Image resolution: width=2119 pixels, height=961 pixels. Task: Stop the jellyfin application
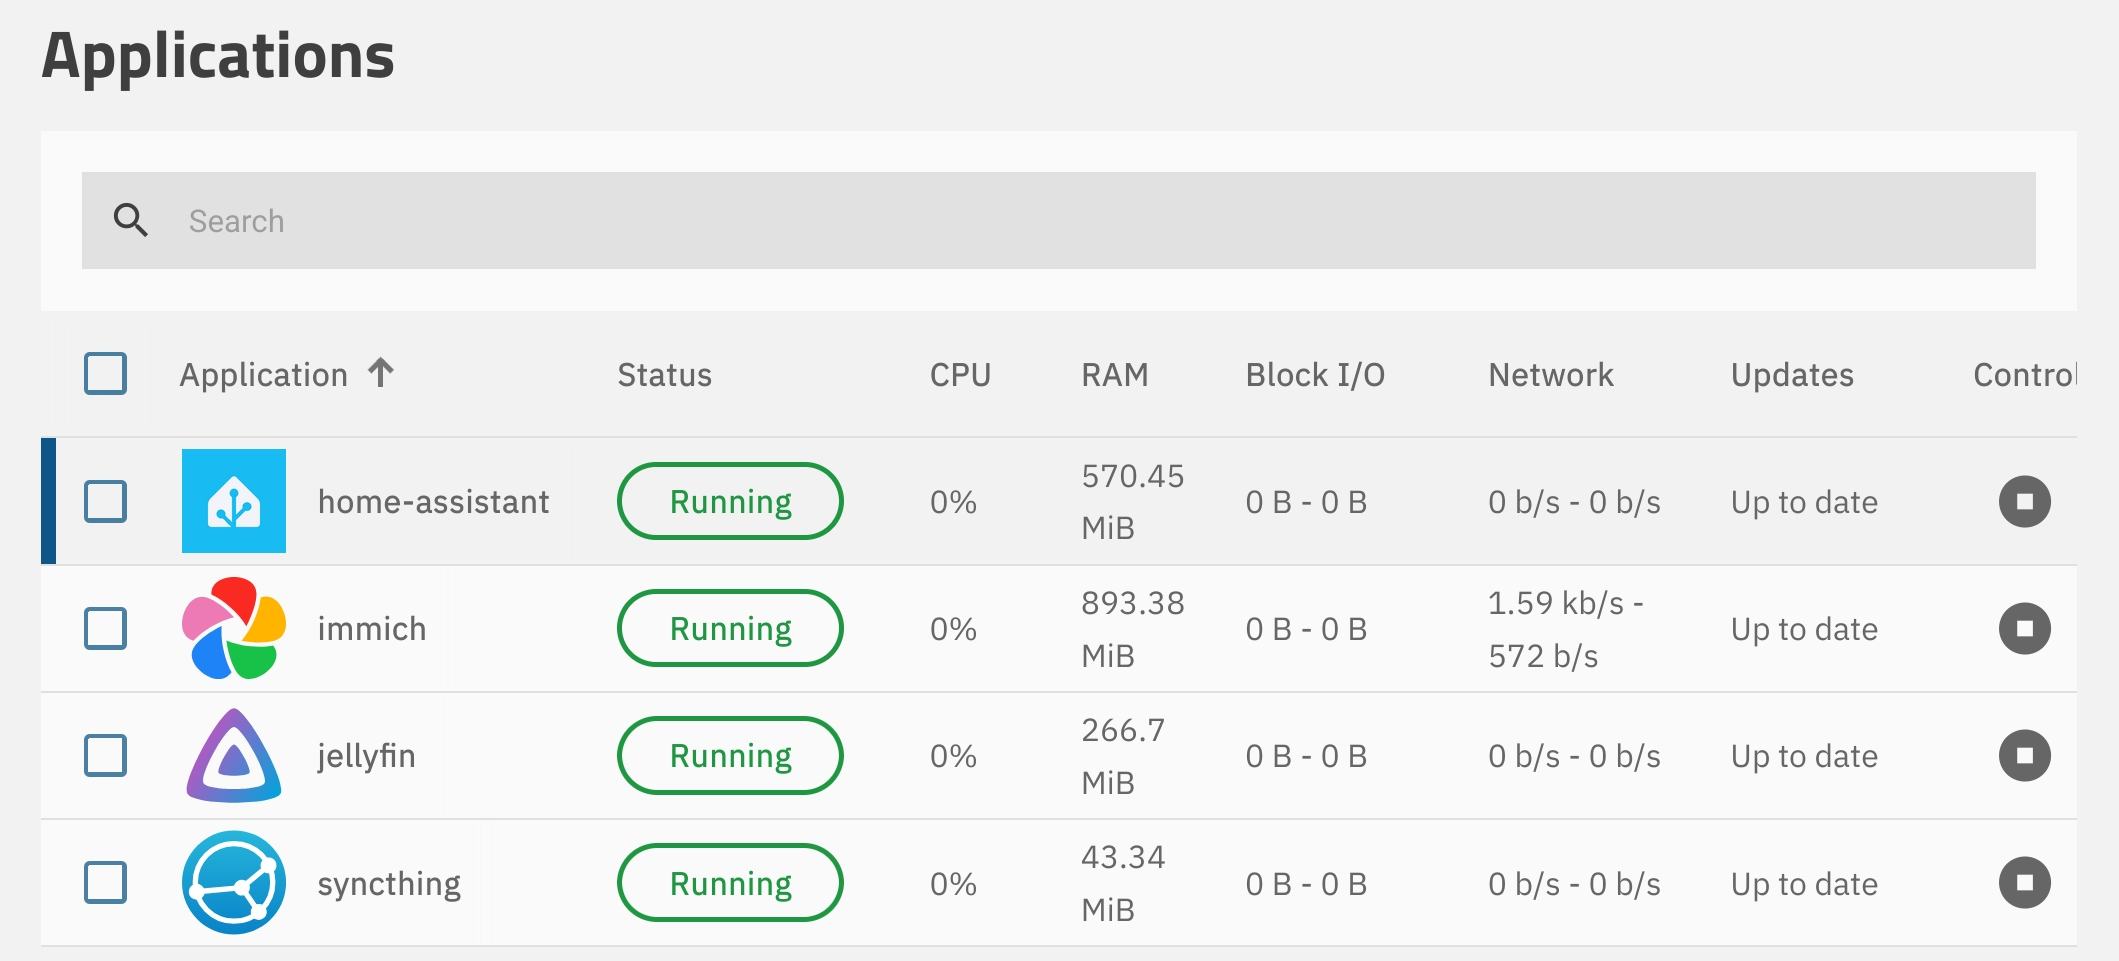point(2024,756)
